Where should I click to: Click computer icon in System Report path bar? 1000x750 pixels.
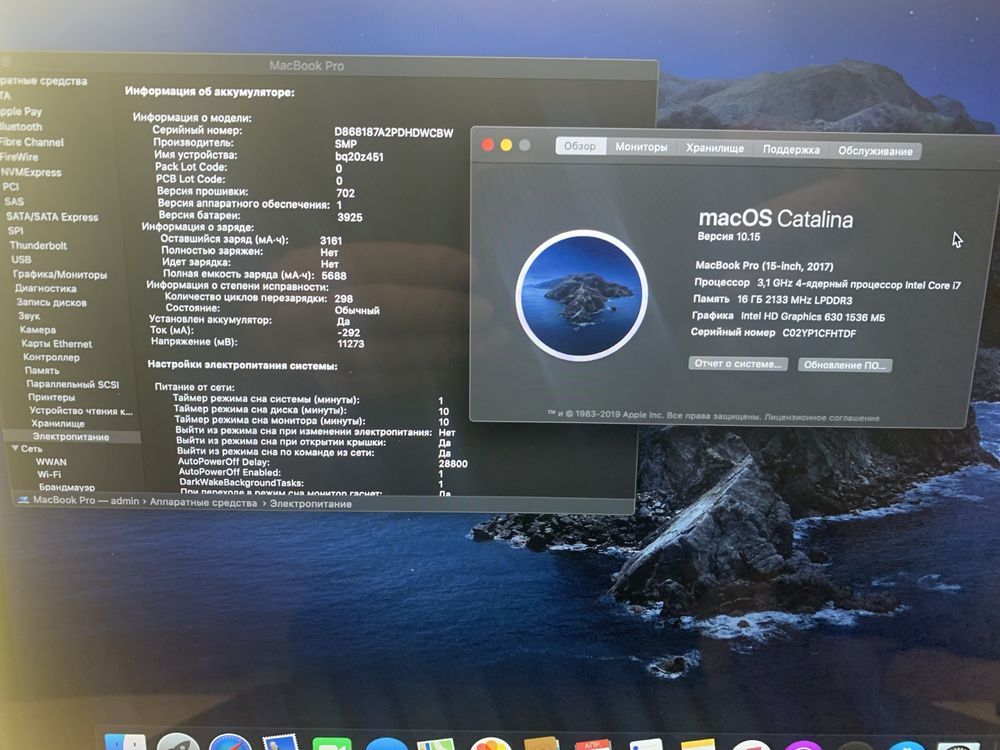pyautogui.click(x=23, y=499)
